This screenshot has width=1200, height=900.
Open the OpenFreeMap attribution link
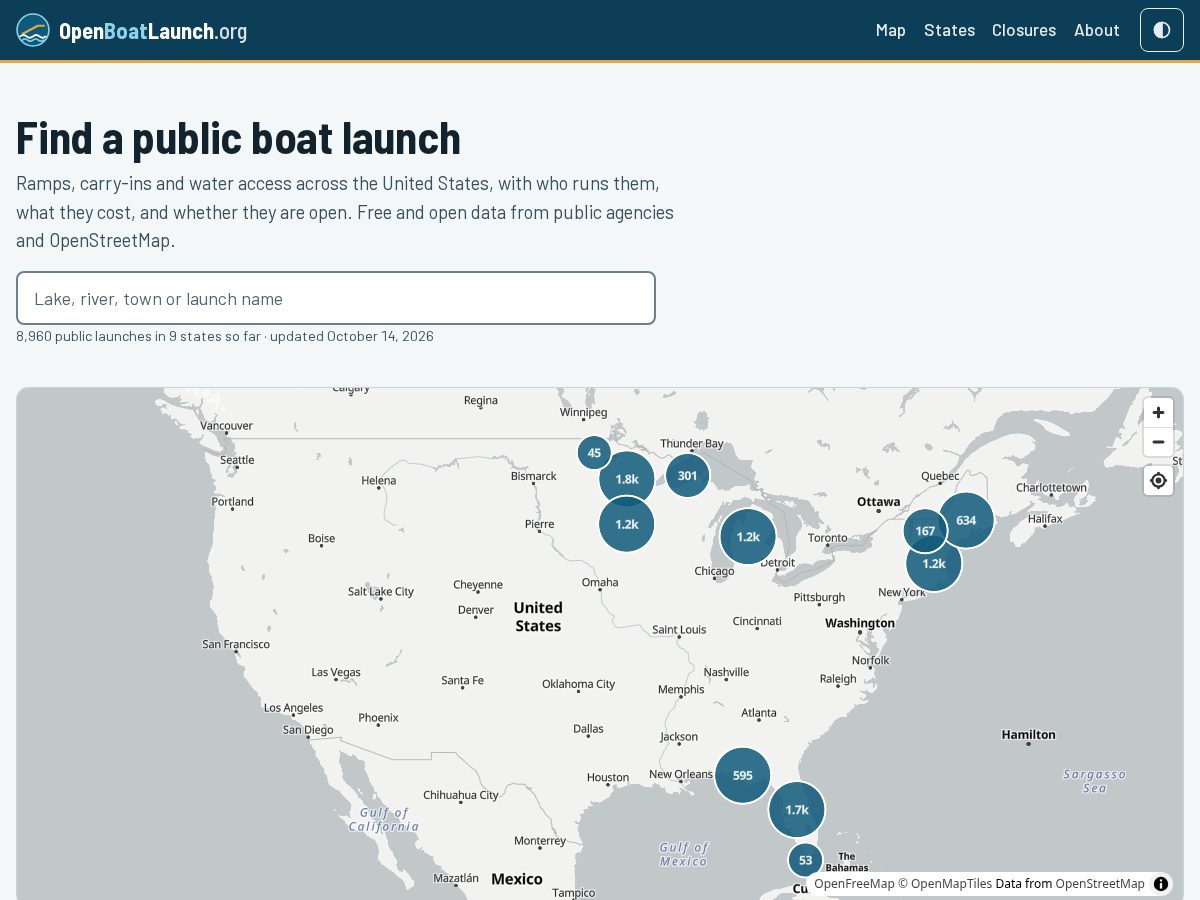(x=854, y=884)
